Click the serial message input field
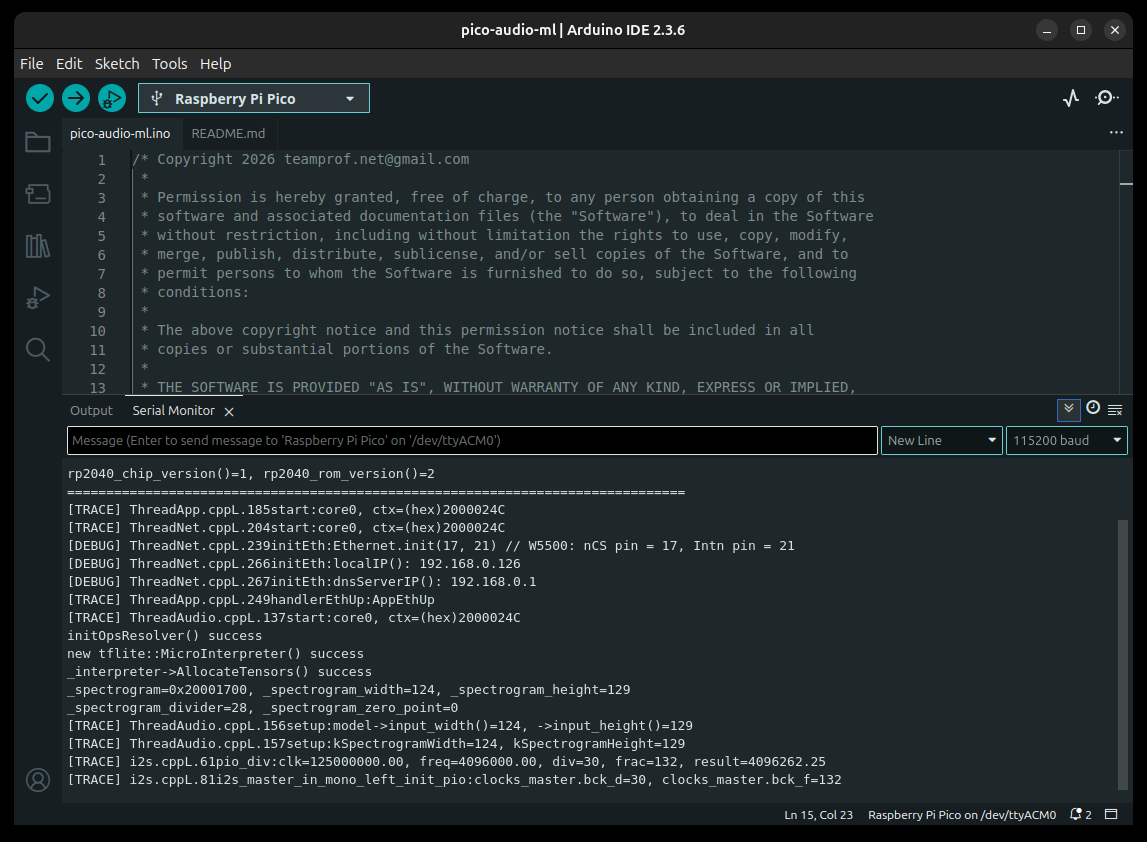1147x842 pixels. pyautogui.click(x=472, y=440)
